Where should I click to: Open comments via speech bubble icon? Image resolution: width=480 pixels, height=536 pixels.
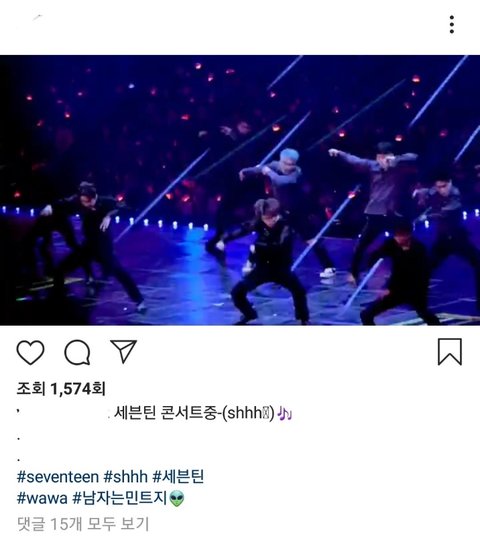(x=78, y=352)
